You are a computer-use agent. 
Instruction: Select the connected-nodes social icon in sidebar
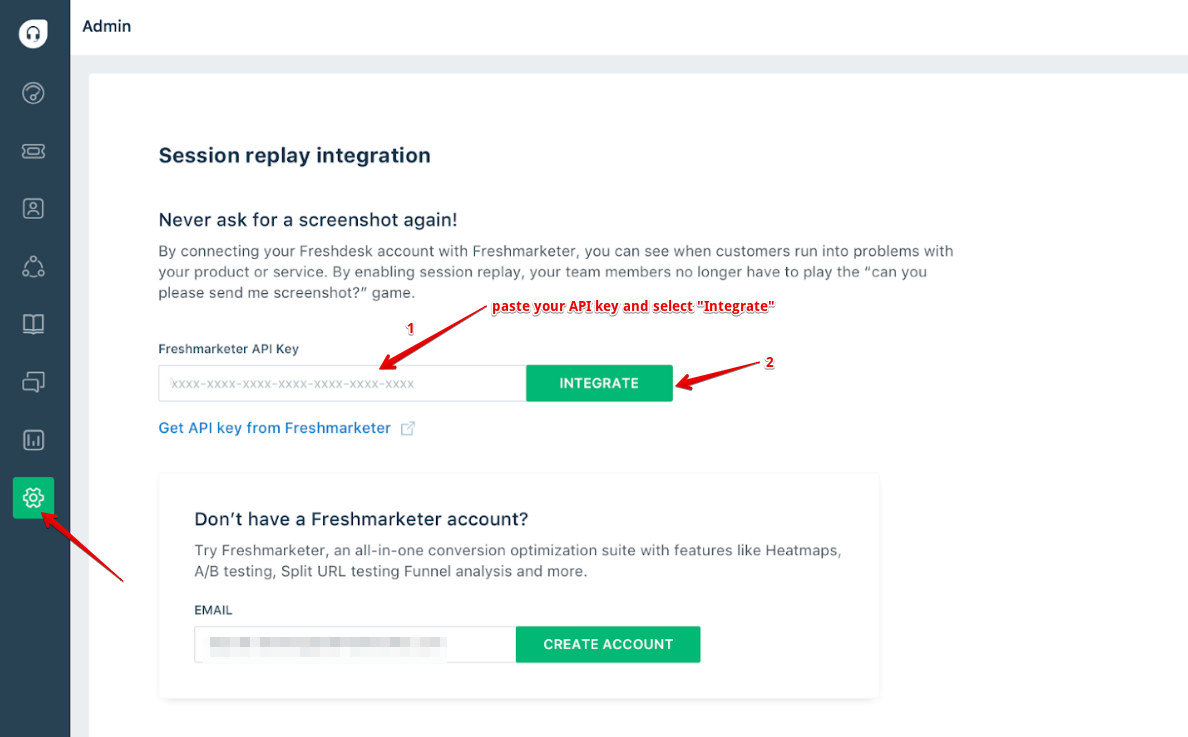pyautogui.click(x=33, y=266)
